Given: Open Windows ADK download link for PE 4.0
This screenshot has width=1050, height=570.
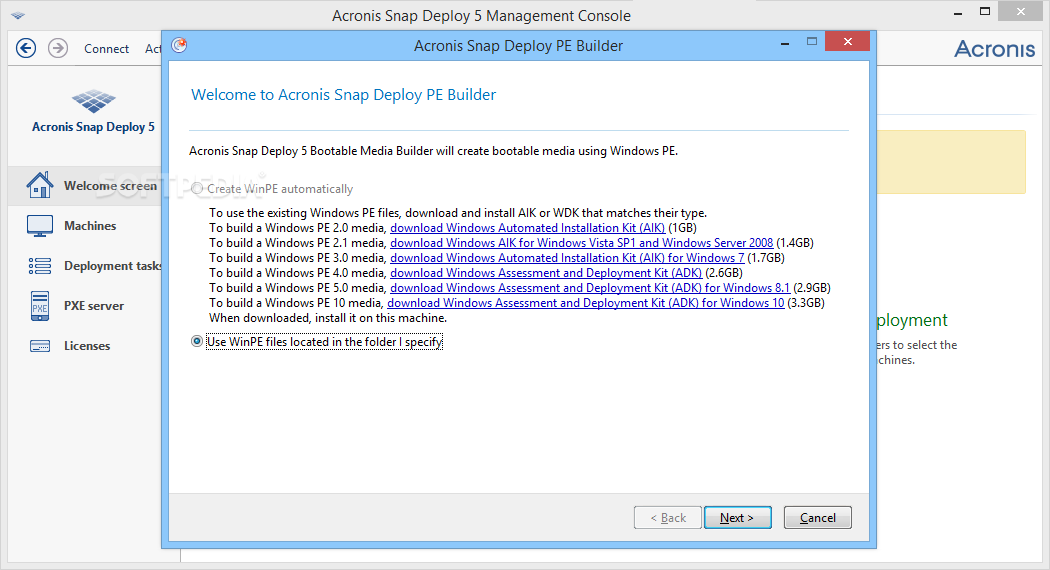Looking at the screenshot, I should (x=546, y=273).
